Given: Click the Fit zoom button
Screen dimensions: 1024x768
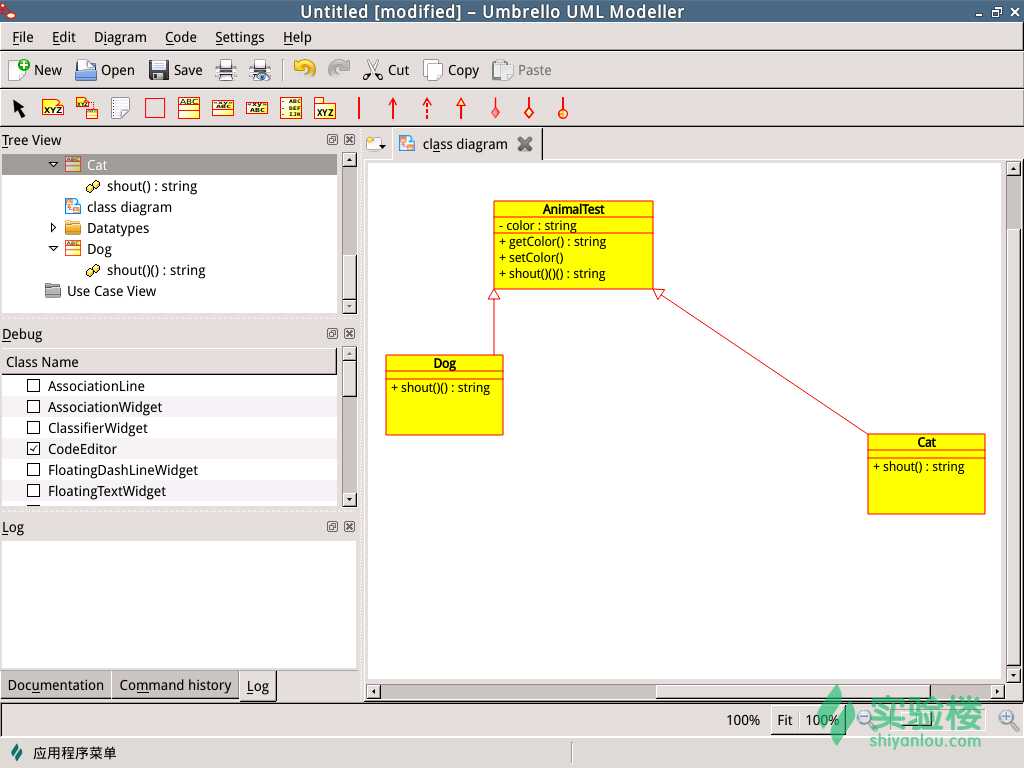Looking at the screenshot, I should [x=784, y=720].
